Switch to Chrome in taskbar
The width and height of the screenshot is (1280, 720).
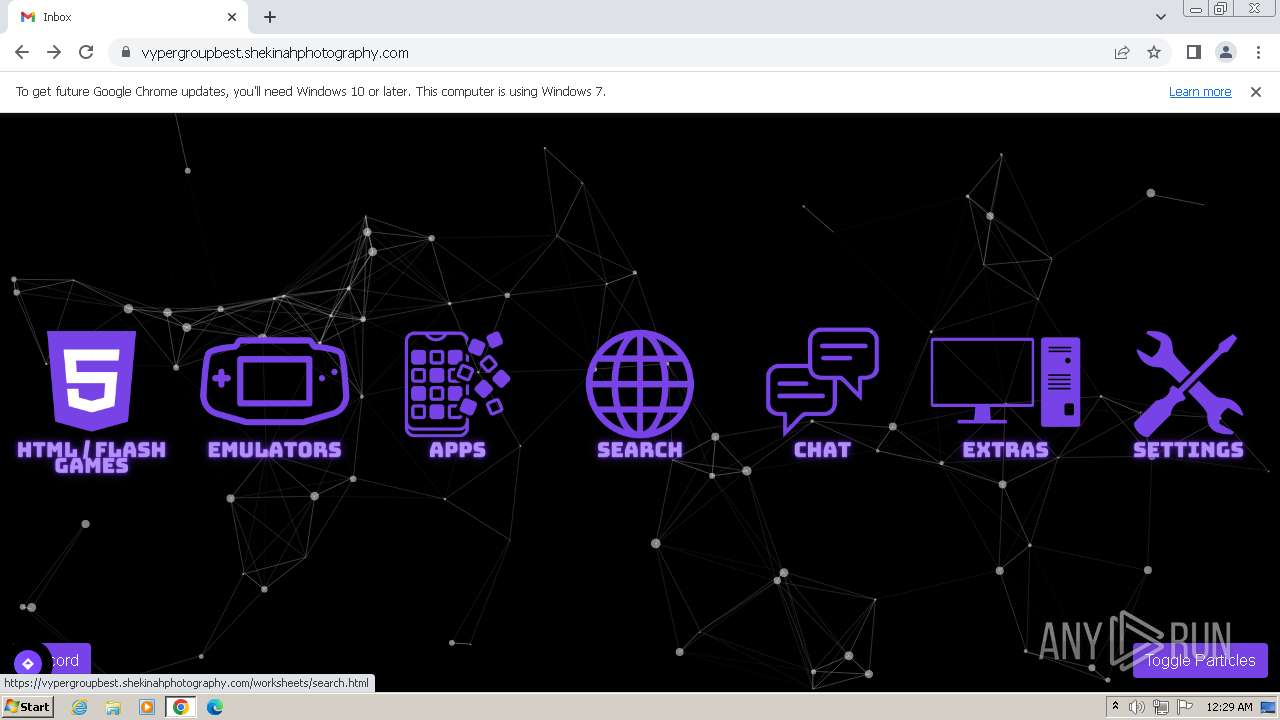pyautogui.click(x=181, y=707)
